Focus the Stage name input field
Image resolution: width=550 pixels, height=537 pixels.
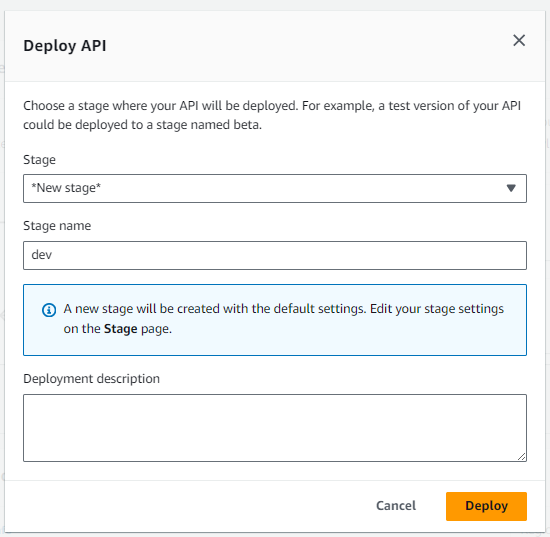click(x=275, y=255)
